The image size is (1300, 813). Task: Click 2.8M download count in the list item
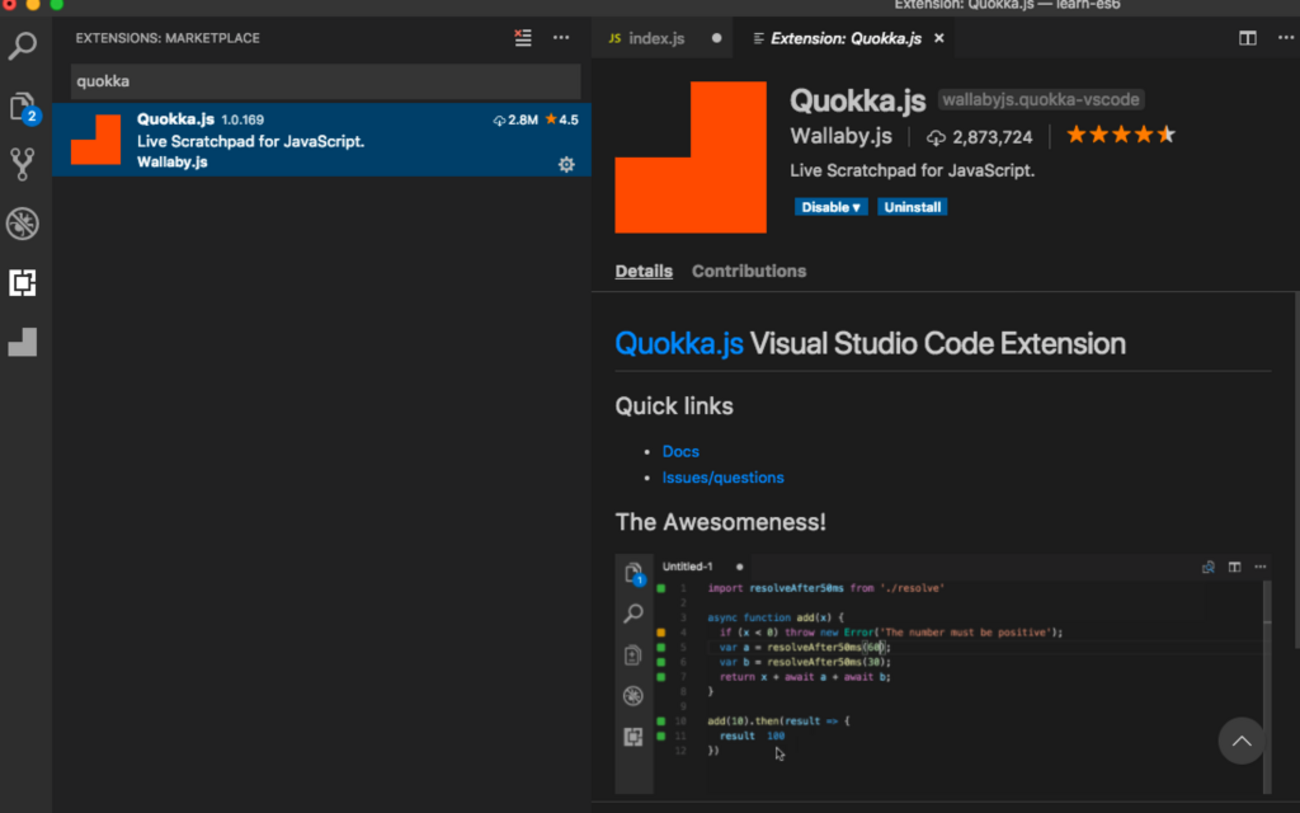click(x=515, y=120)
